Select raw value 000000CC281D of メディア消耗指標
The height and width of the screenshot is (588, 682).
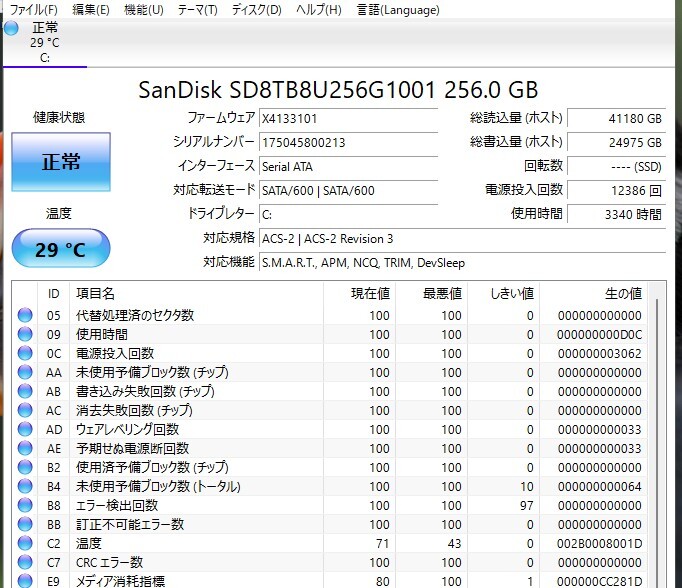coord(599,581)
